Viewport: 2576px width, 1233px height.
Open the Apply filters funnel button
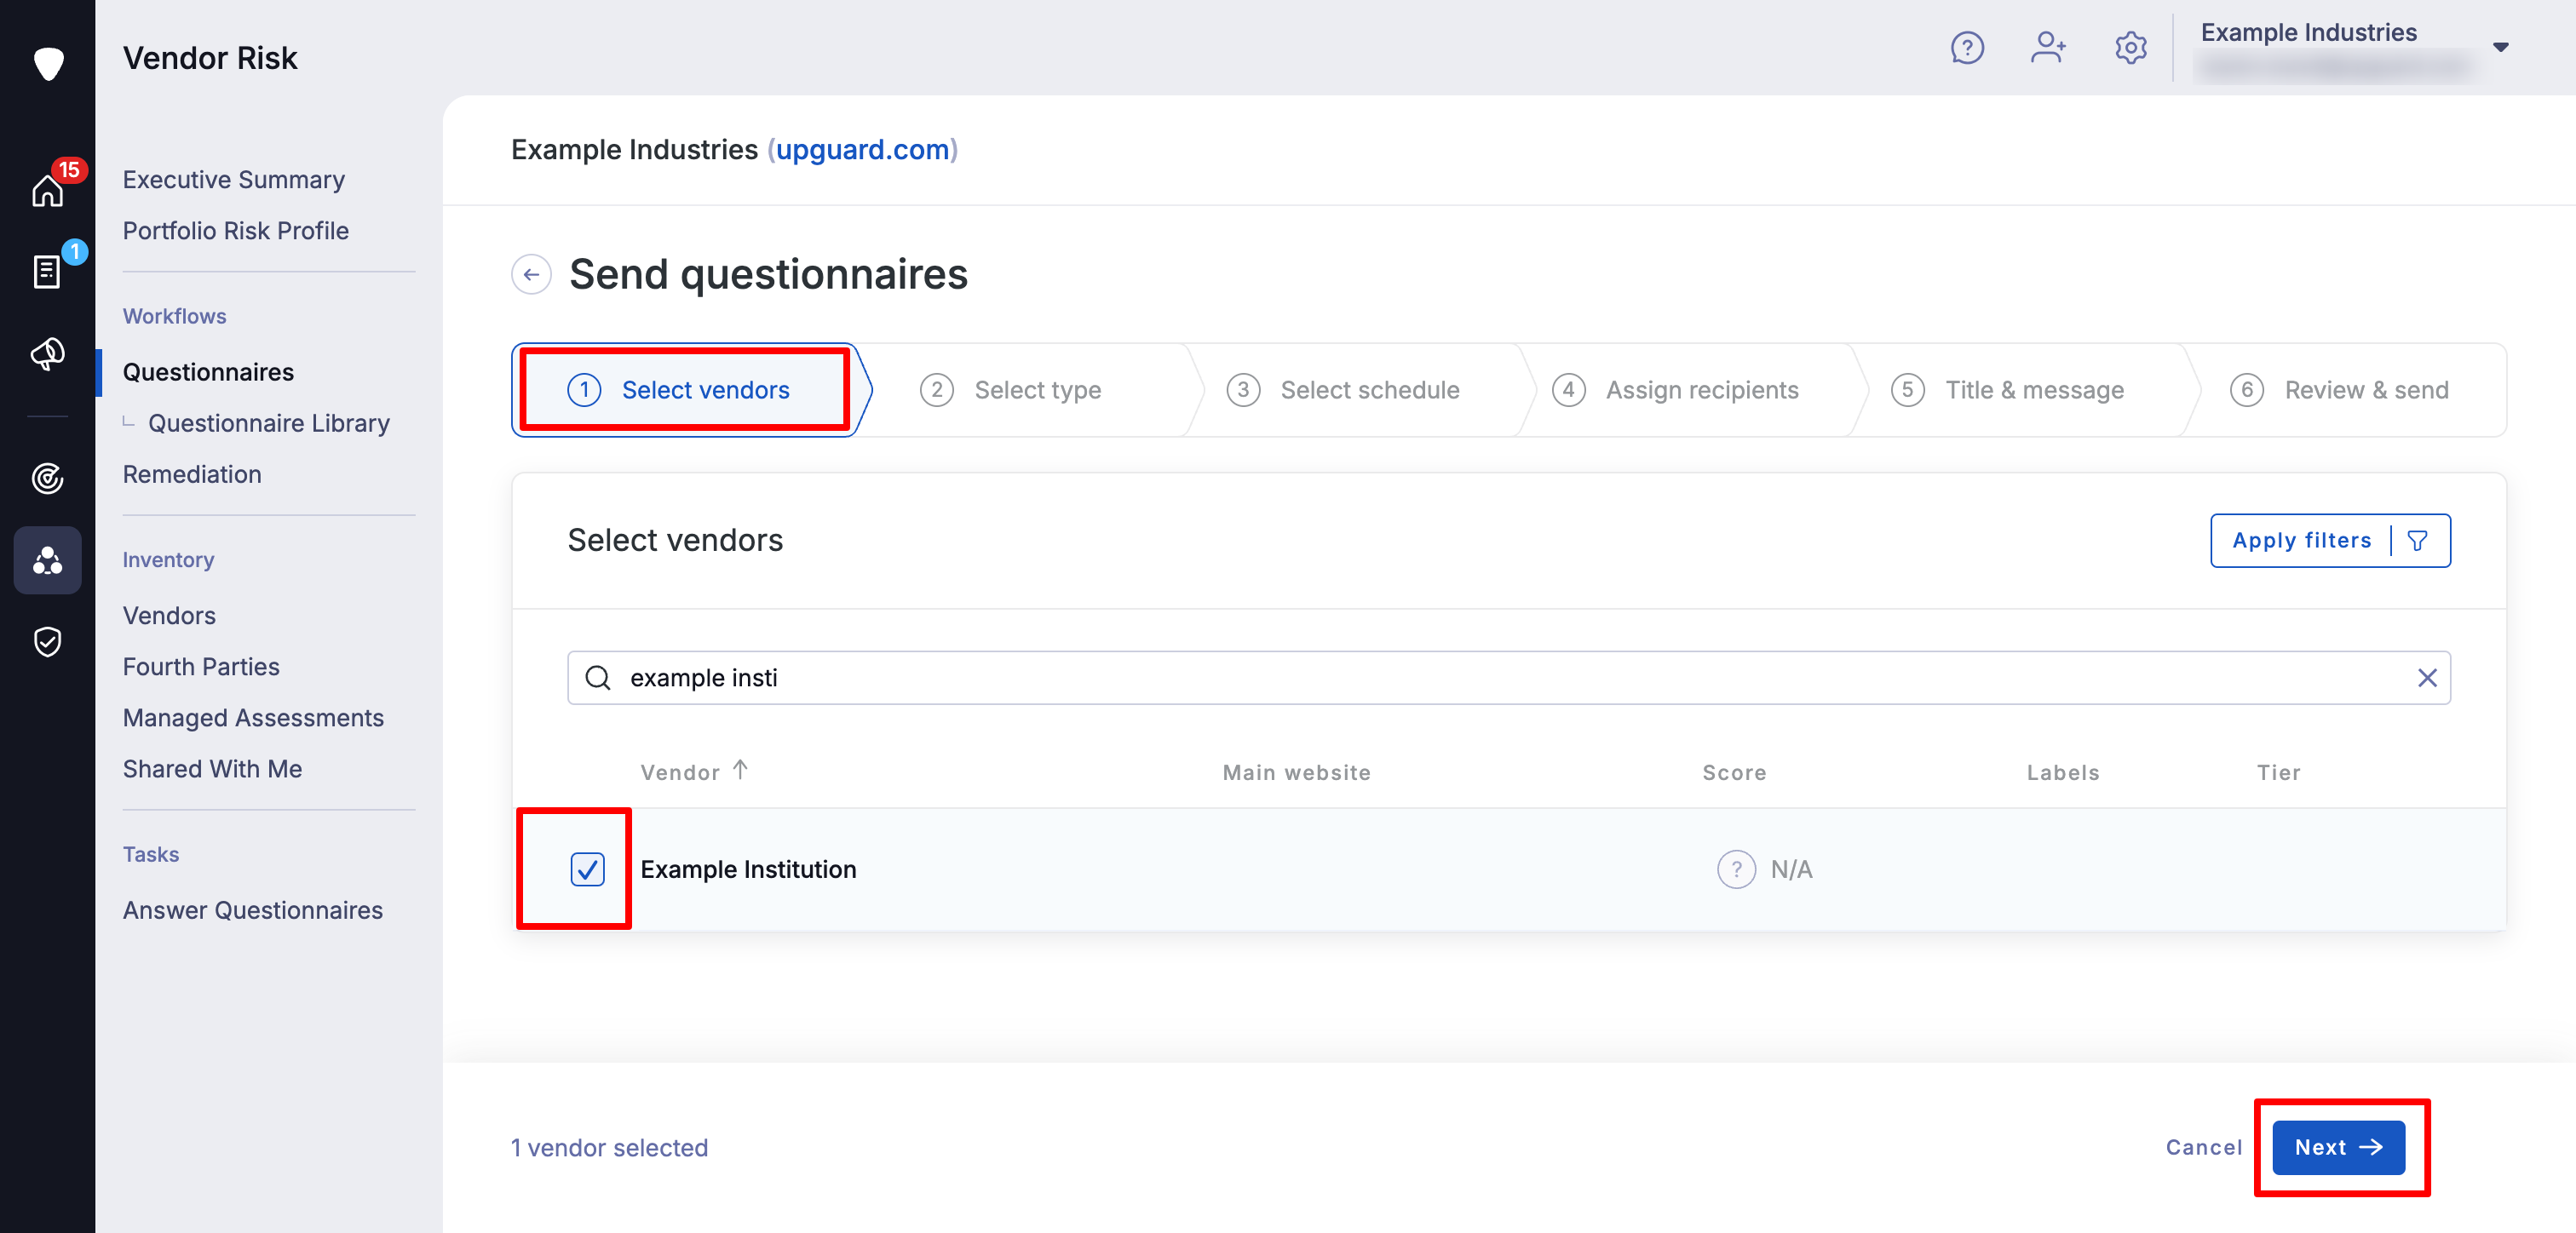tap(2329, 540)
